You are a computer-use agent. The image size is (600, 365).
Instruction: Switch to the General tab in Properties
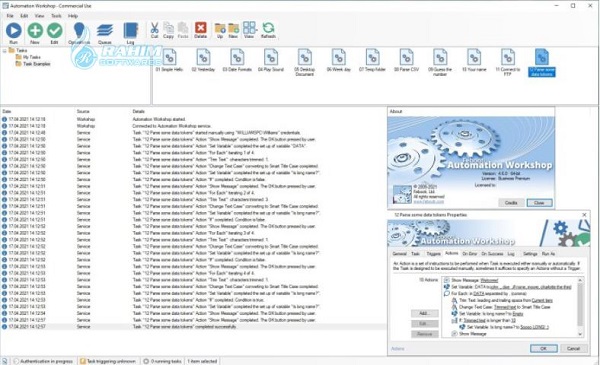[x=399, y=254]
